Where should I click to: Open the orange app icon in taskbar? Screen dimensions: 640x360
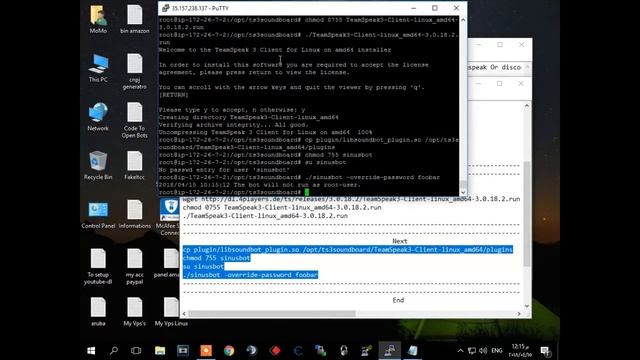click(206, 351)
